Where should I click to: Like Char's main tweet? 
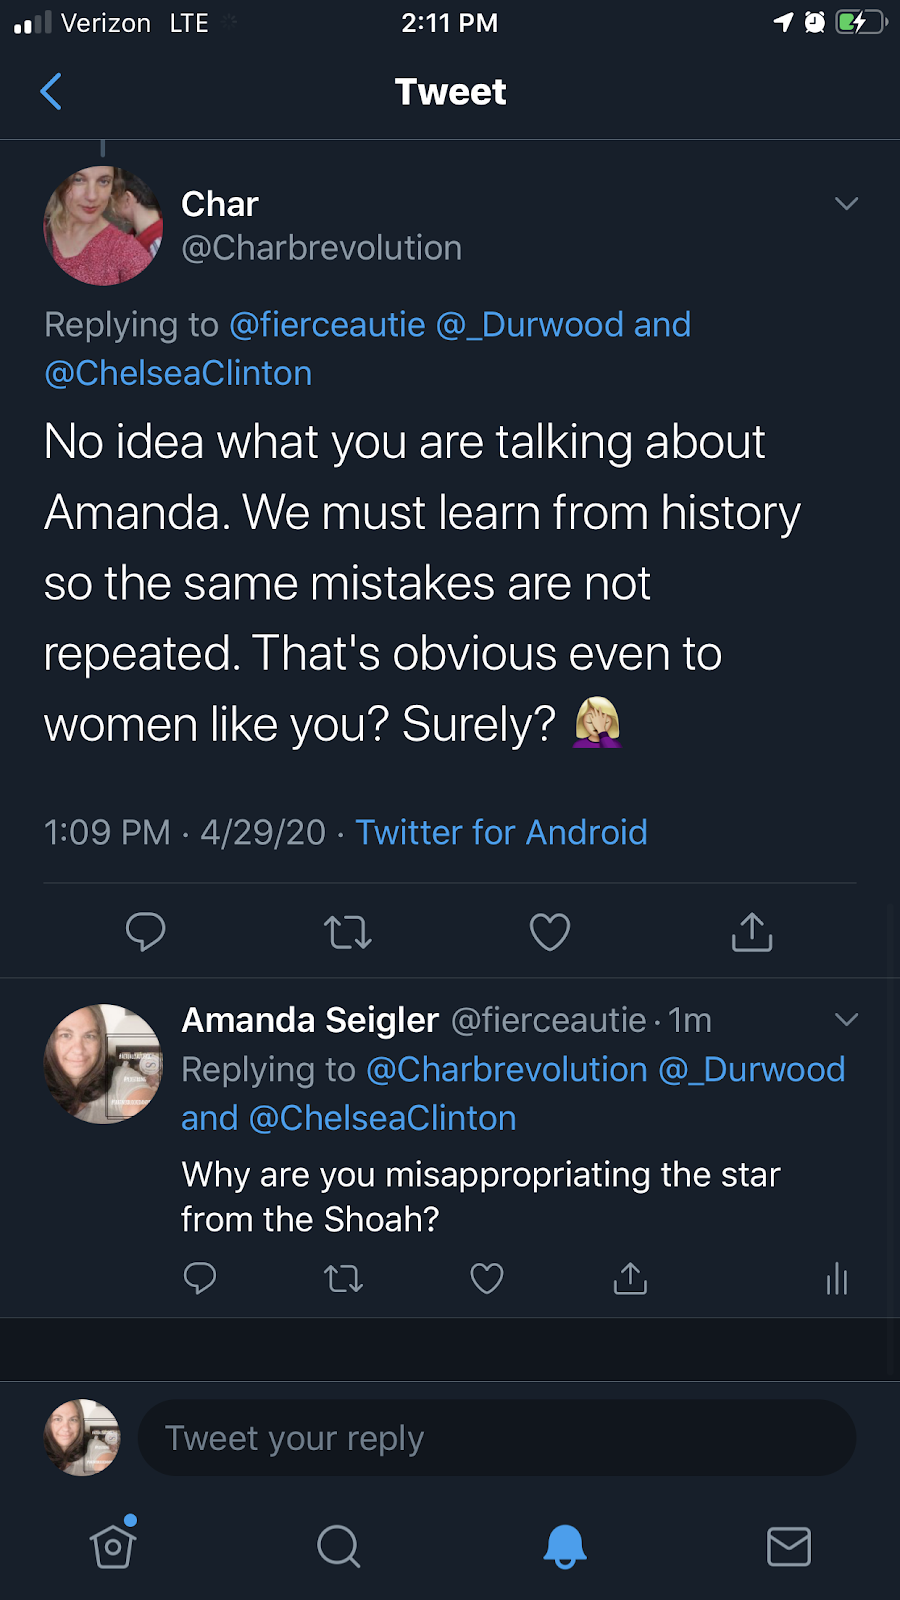(x=549, y=932)
